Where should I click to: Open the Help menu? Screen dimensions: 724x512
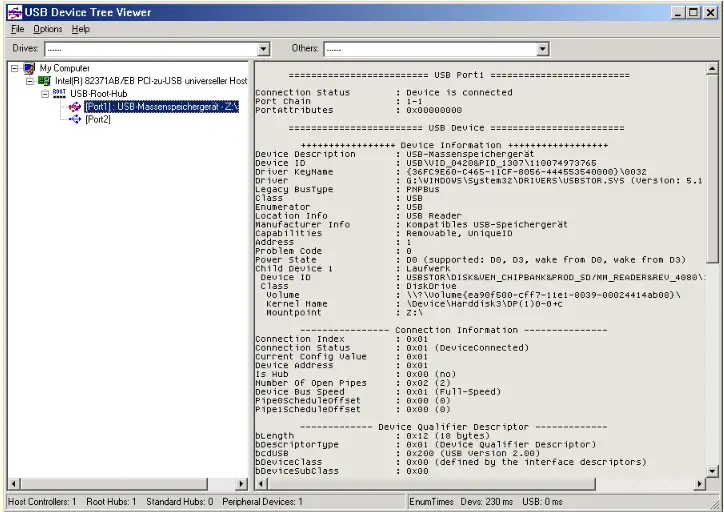pos(81,29)
